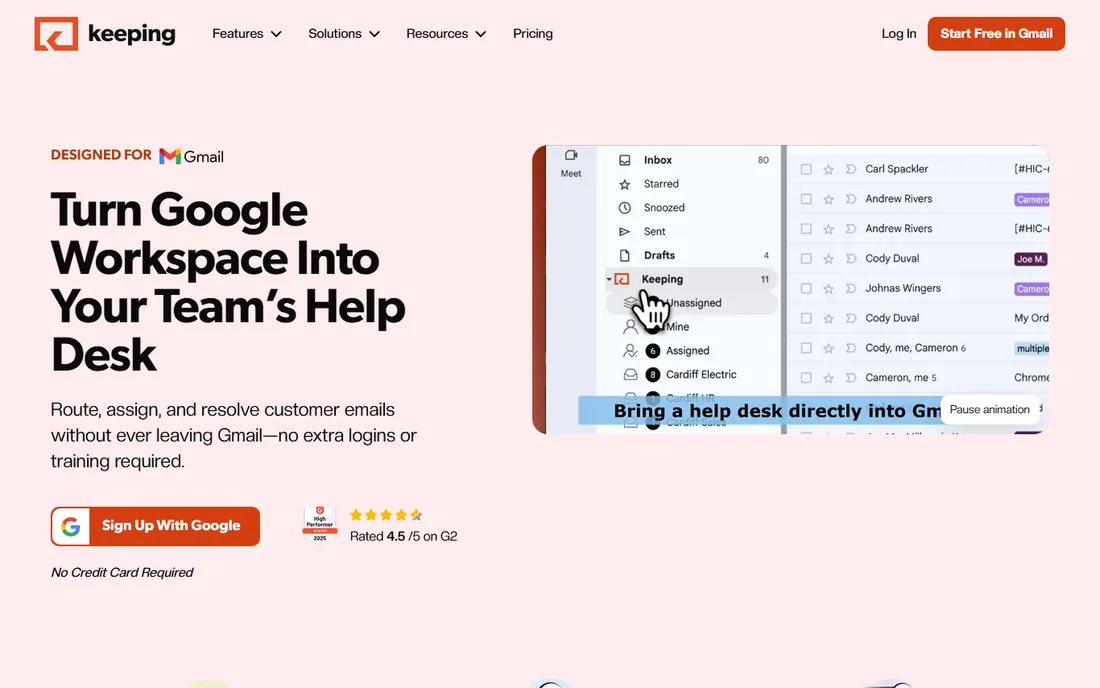Pause the animation in the demo
The width and height of the screenshot is (1100, 688).
989,410
